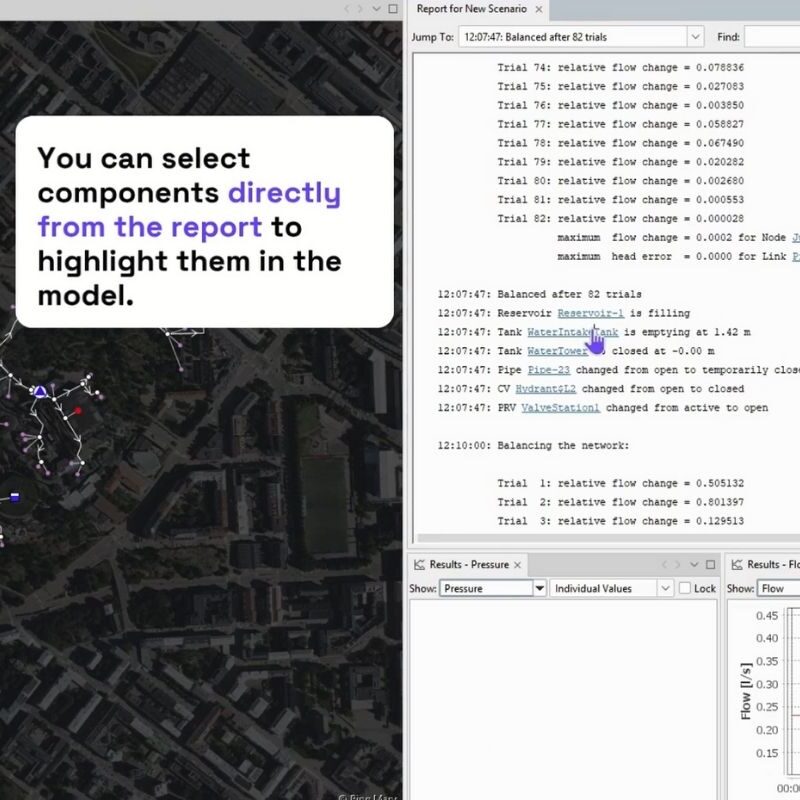800x800 pixels.
Task: Click the triangle tank icon on map
Action: 40,391
